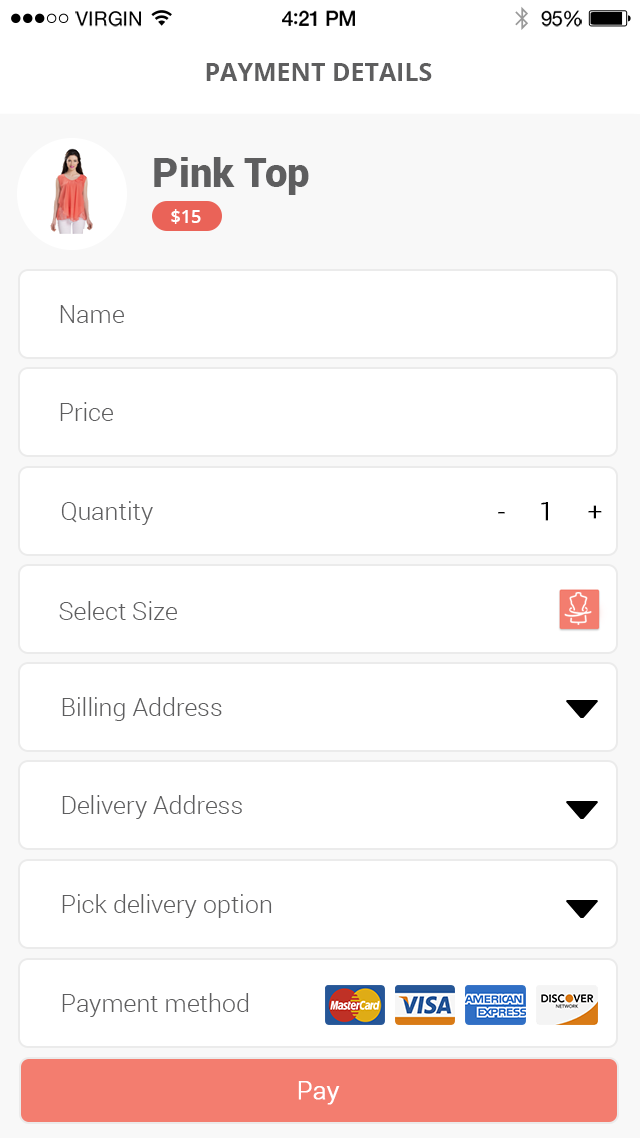
Task: Open the size guide mannequin icon
Action: tap(579, 609)
